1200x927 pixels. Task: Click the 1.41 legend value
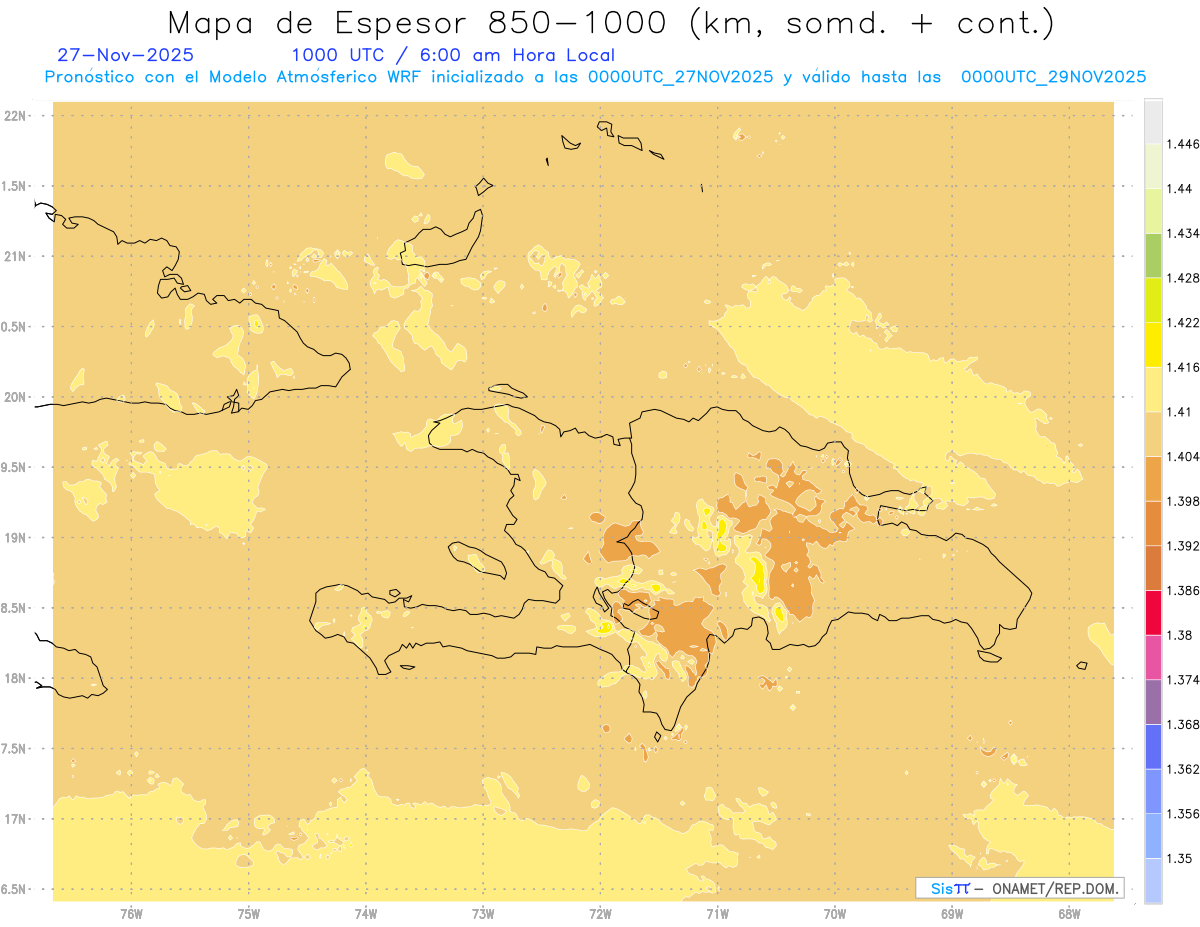(1180, 412)
